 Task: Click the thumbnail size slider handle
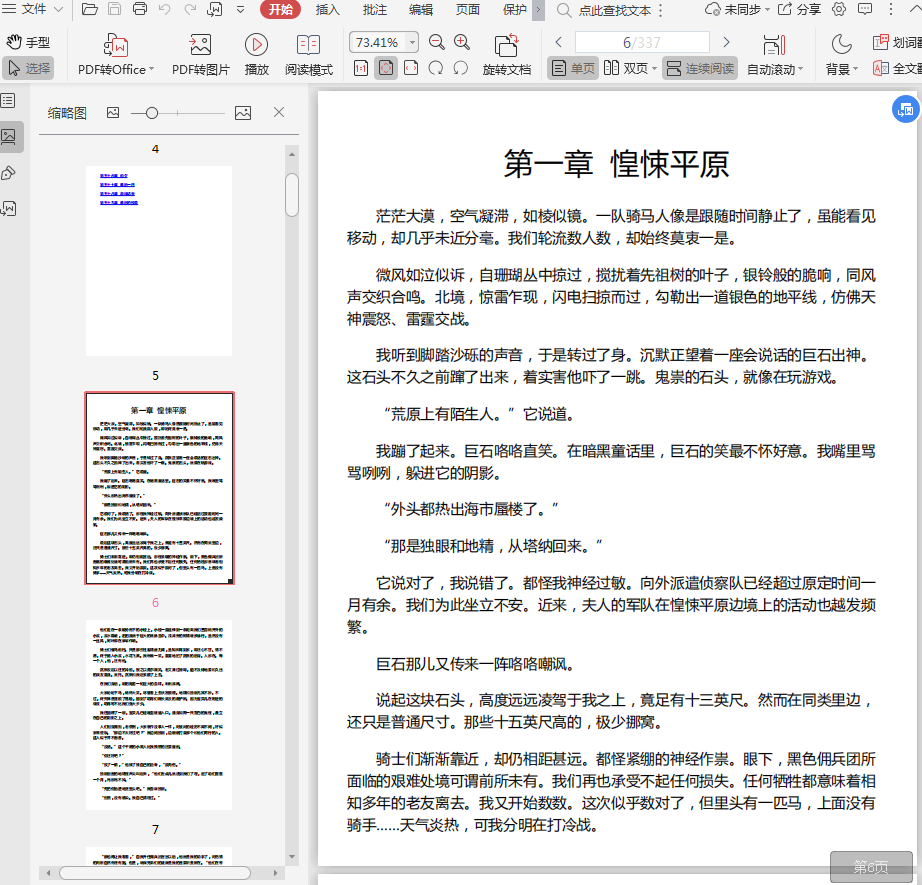tap(152, 114)
